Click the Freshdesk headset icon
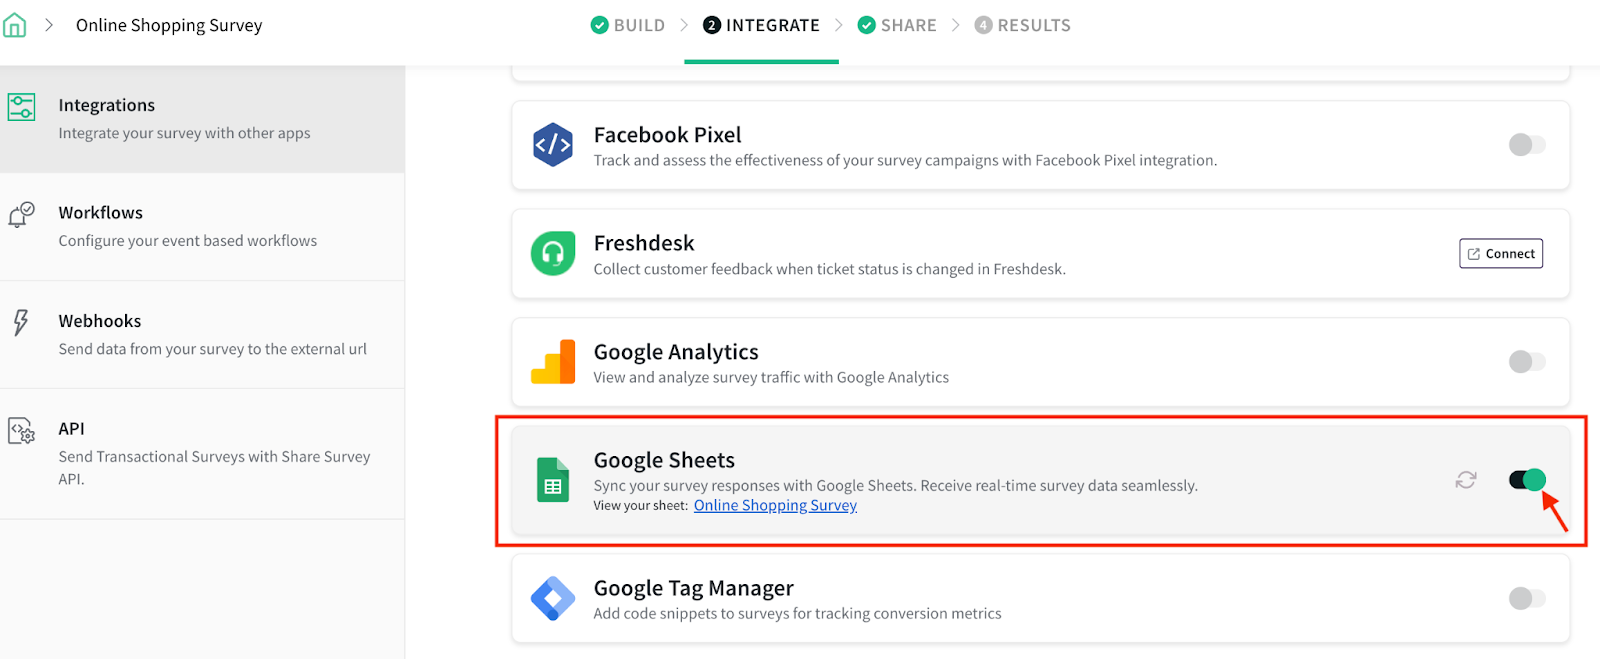 pyautogui.click(x=553, y=253)
